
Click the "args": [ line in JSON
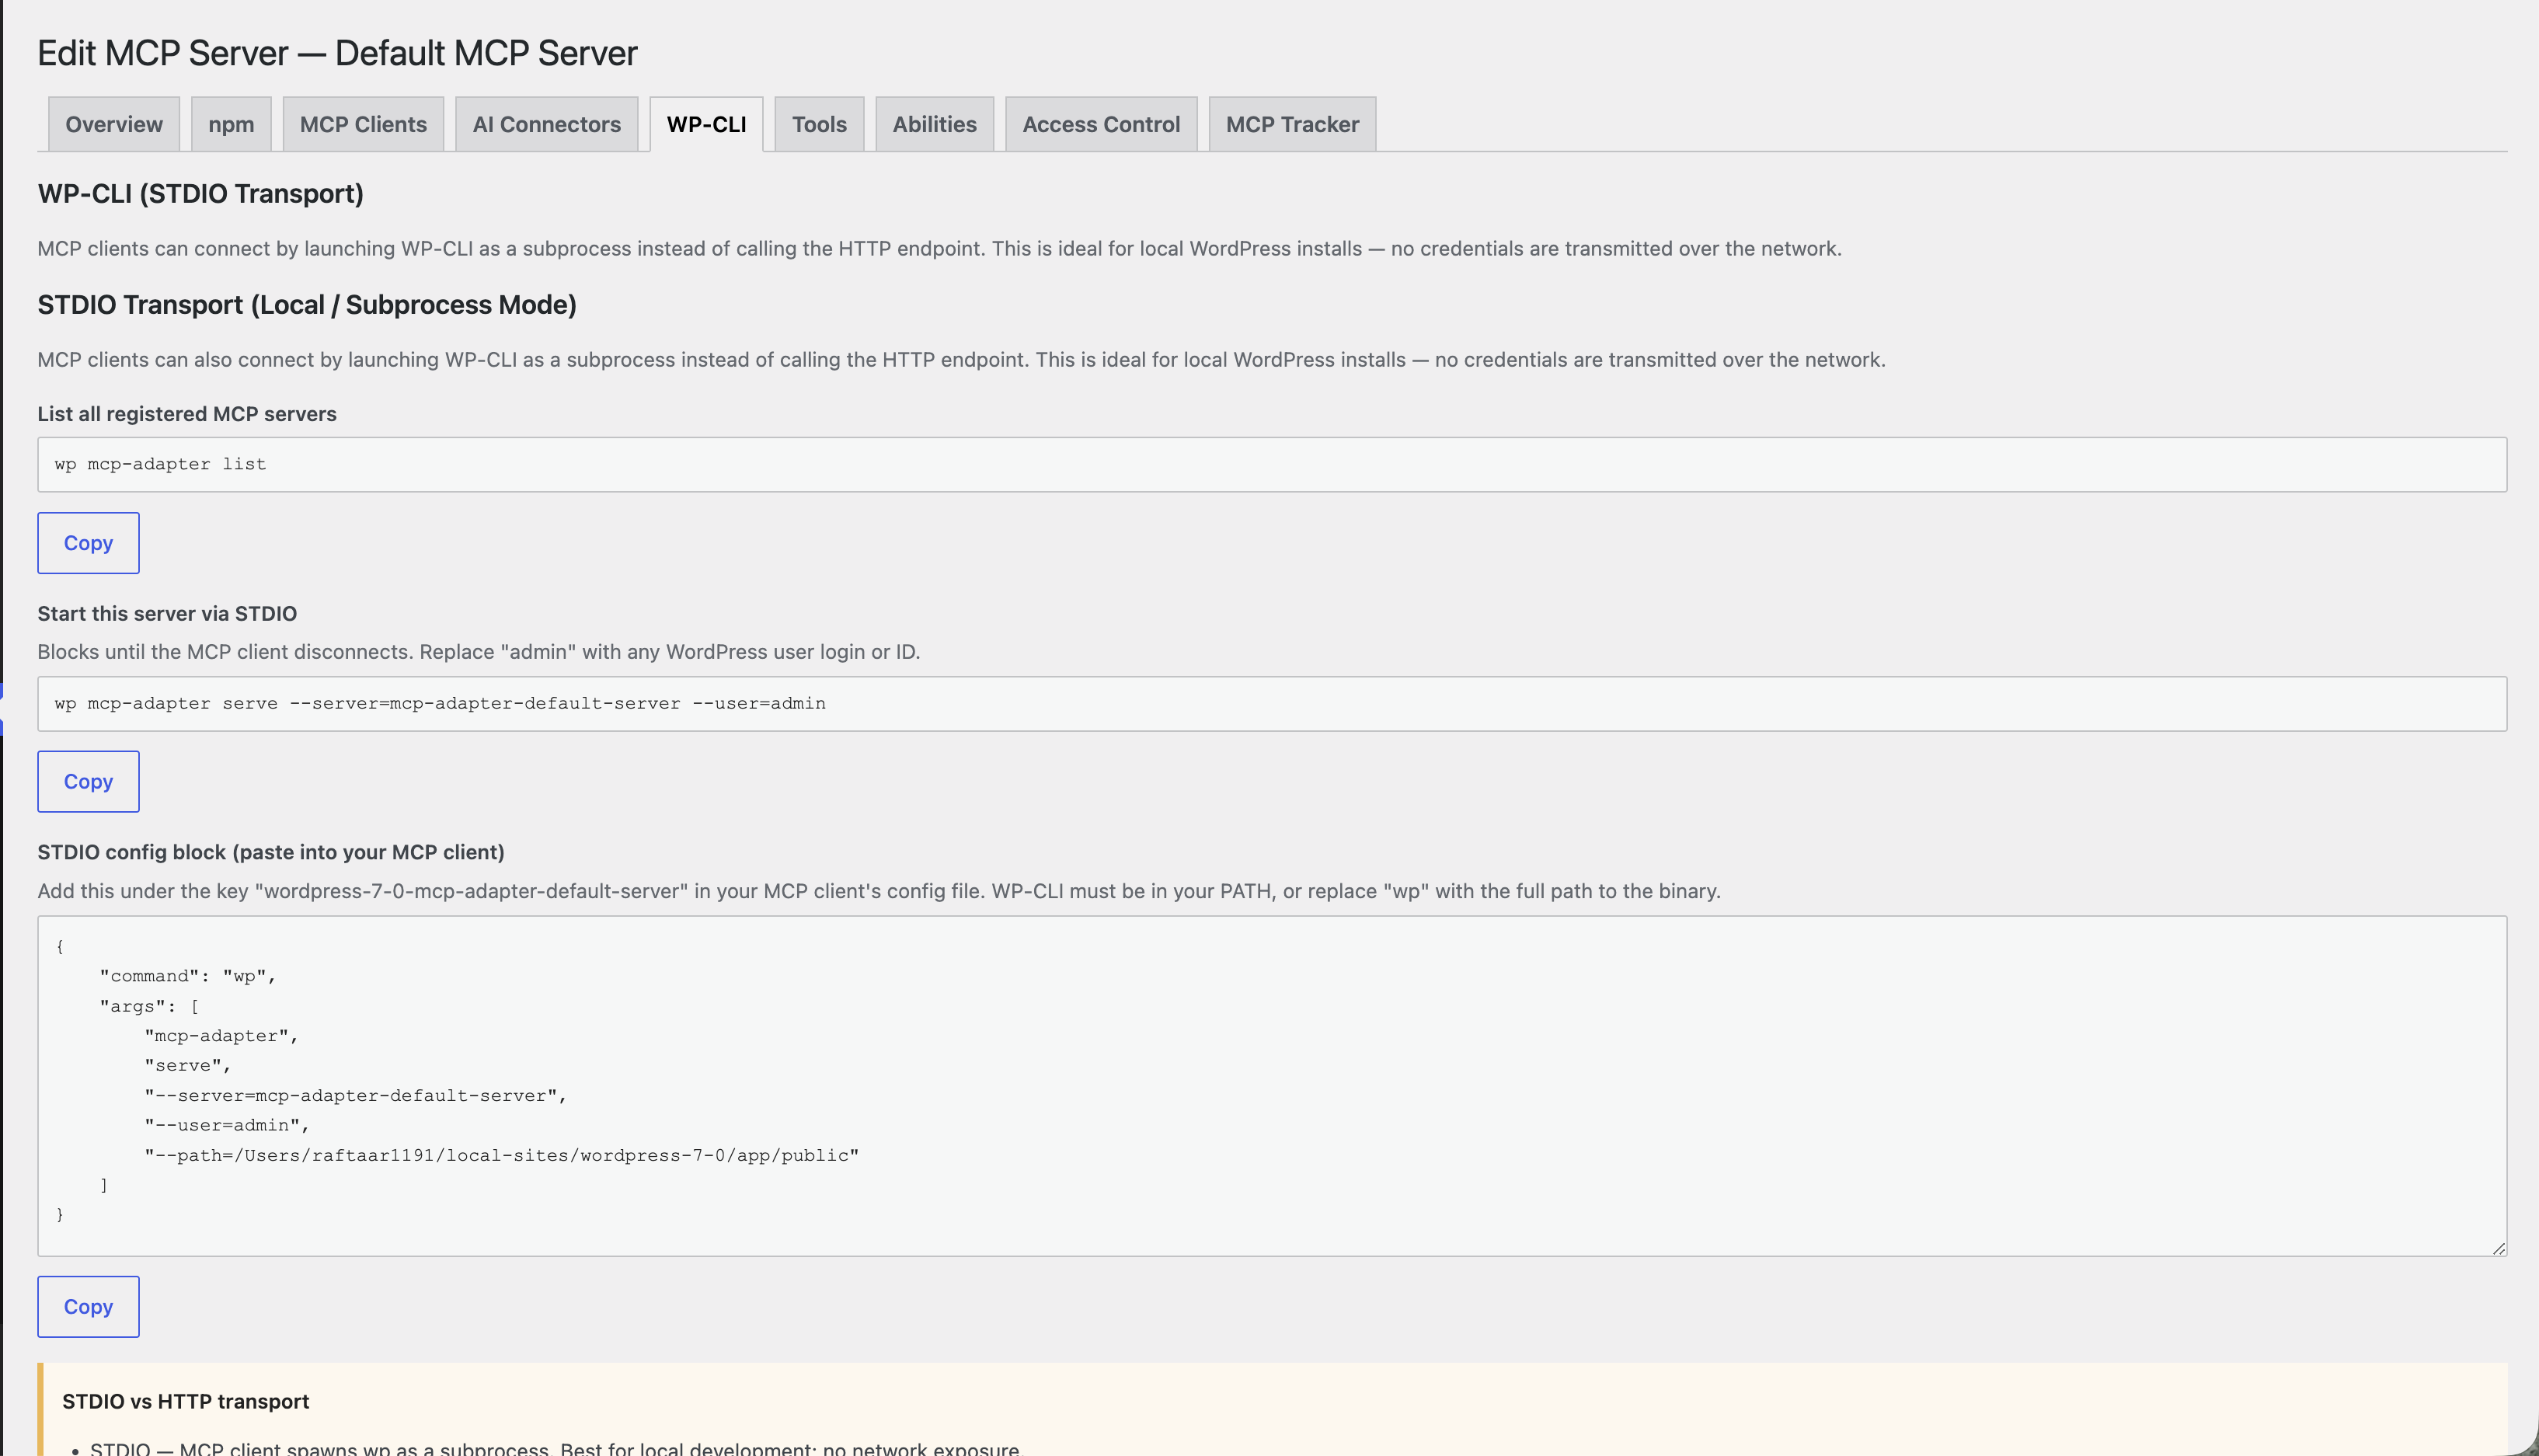click(x=149, y=1006)
